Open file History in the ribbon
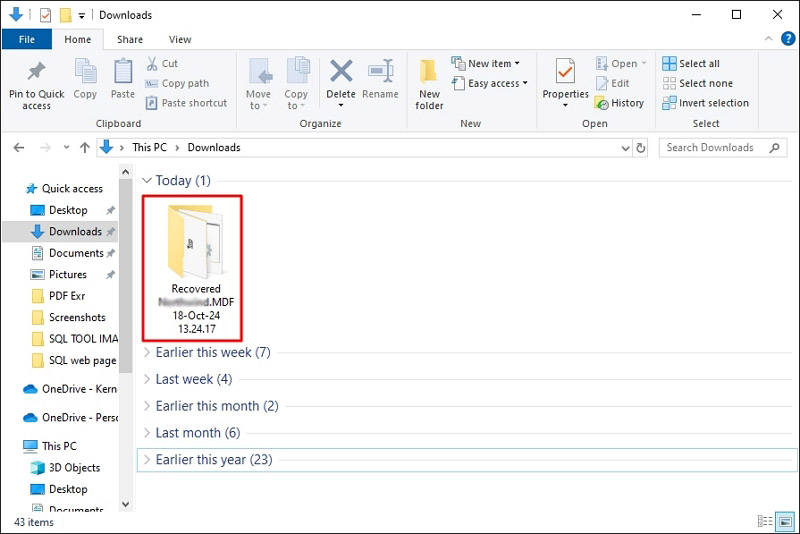 pos(619,103)
